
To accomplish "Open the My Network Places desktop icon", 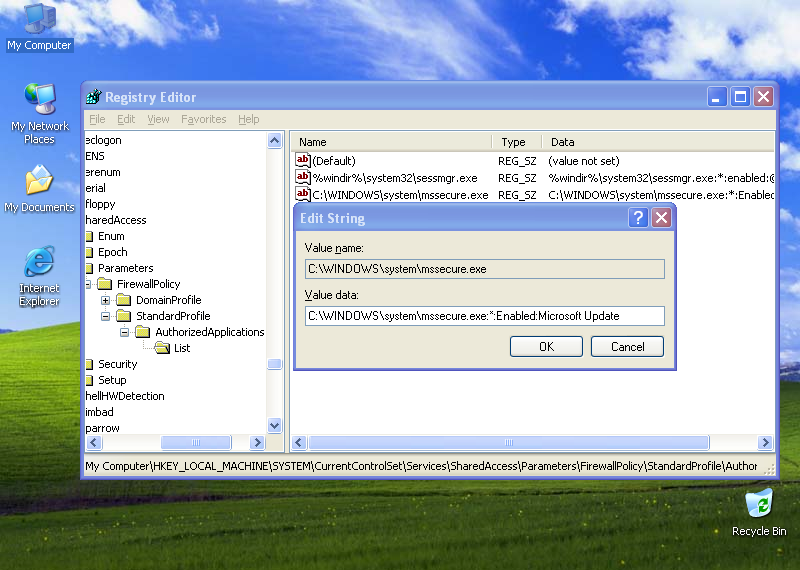I will [39, 113].
